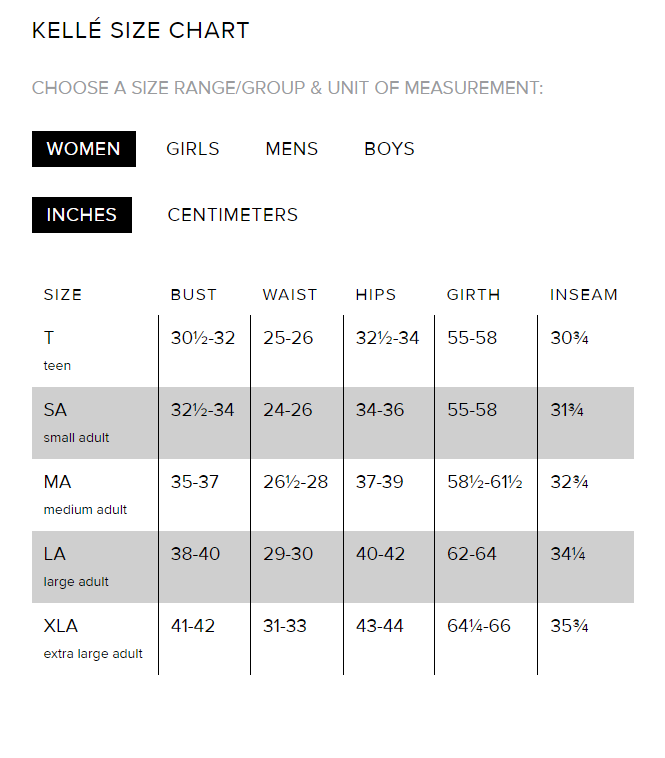Select the LA large adult row label
The width and height of the screenshot is (665, 758).
(x=76, y=566)
